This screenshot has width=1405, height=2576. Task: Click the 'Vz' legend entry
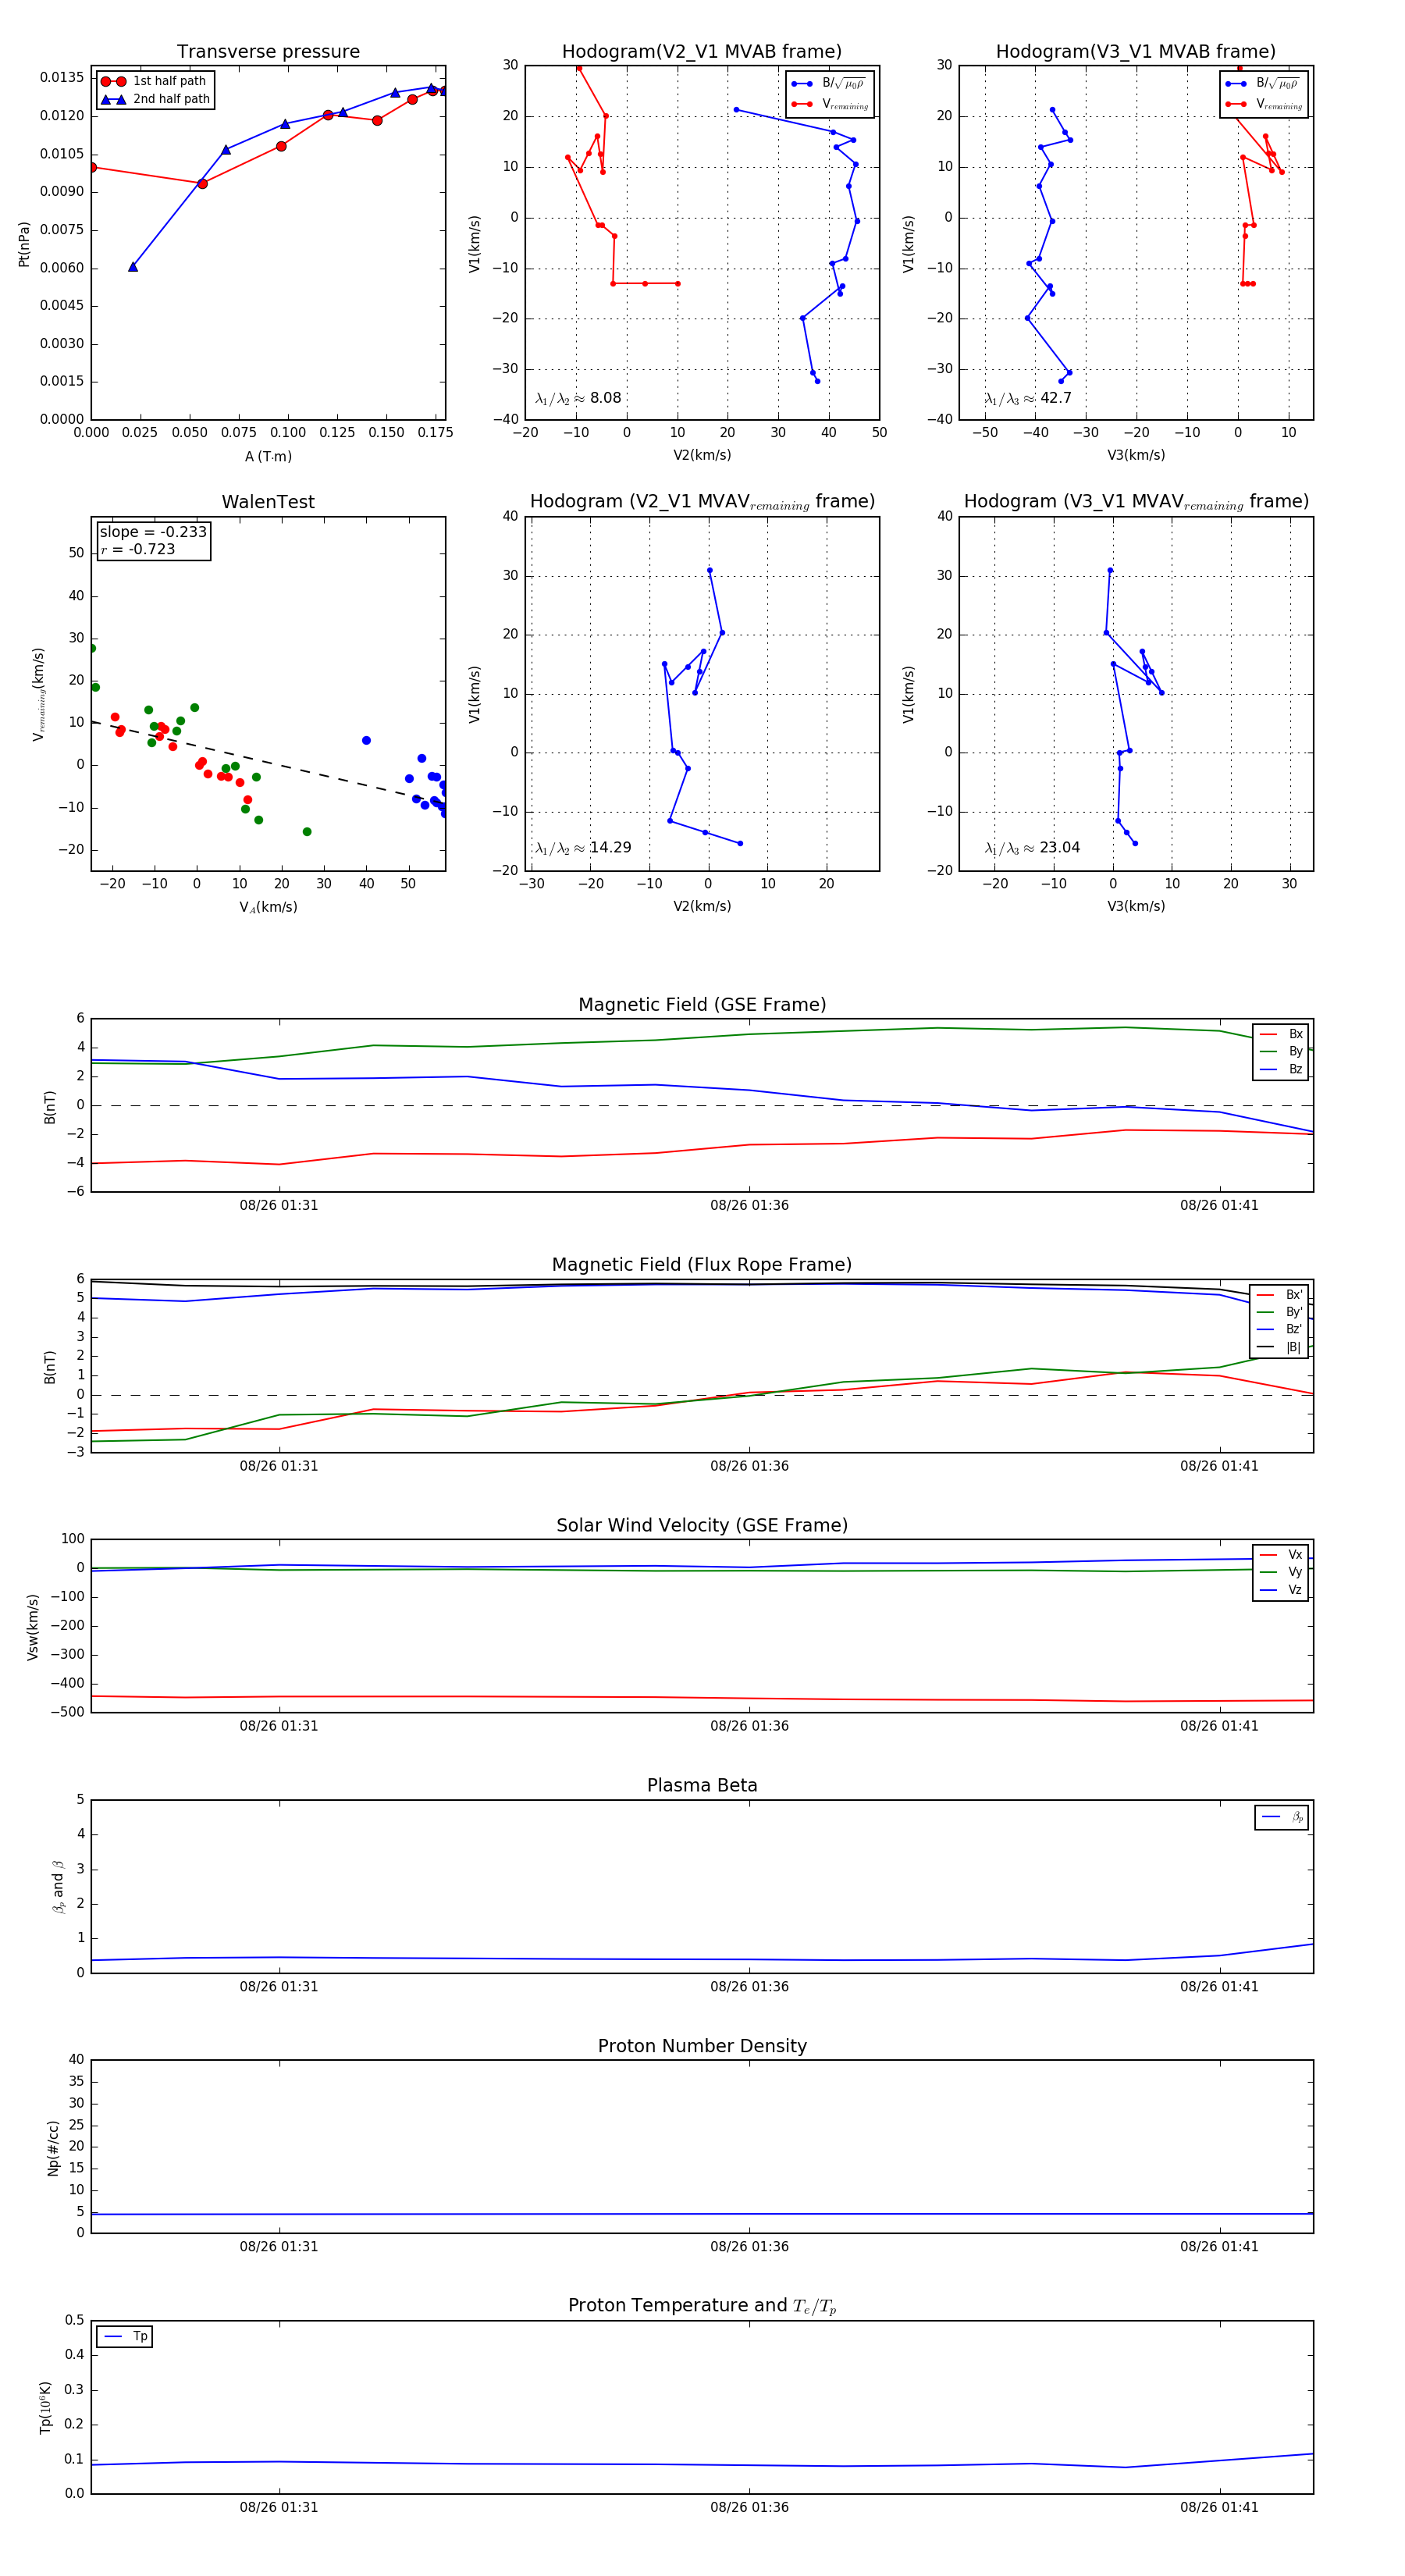pyautogui.click(x=1281, y=1590)
